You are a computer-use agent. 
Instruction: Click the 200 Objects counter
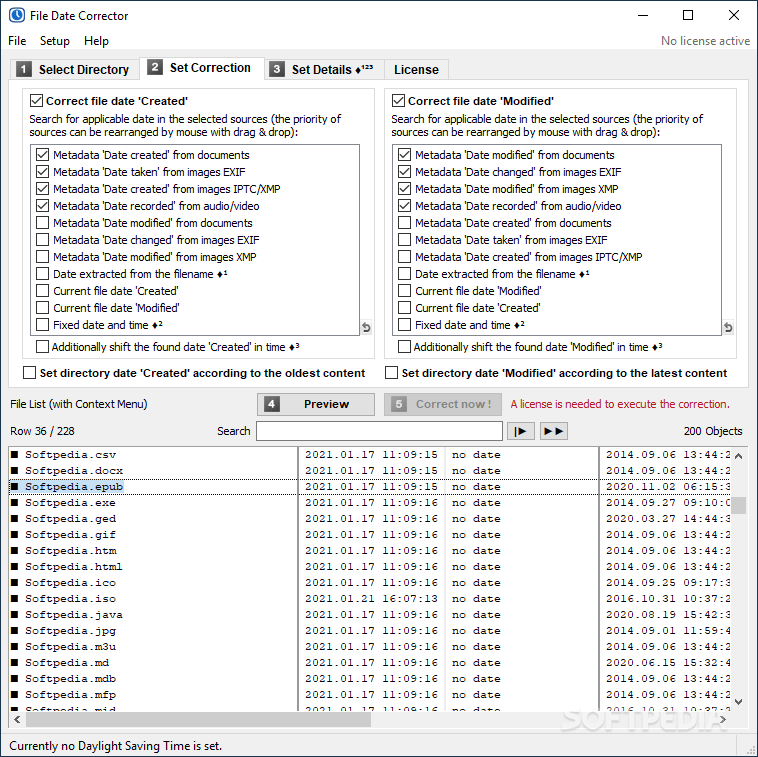point(713,431)
